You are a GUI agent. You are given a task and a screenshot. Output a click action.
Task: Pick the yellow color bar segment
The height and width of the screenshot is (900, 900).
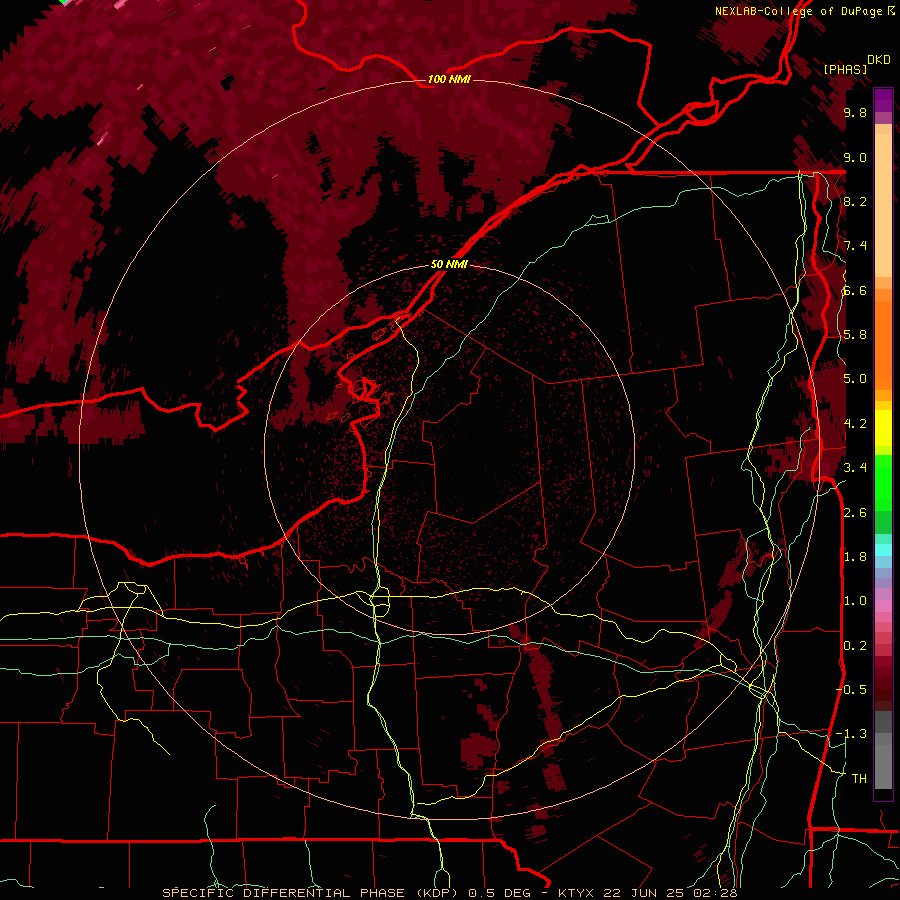(883, 428)
